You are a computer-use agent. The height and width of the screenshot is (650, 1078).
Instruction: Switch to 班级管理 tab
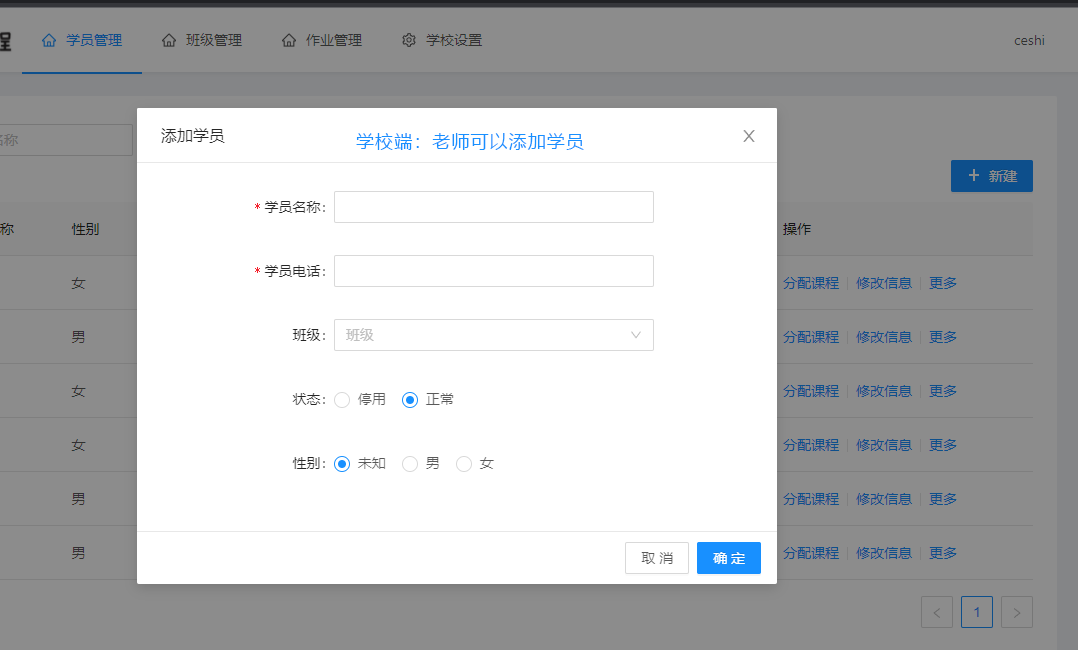(x=201, y=41)
